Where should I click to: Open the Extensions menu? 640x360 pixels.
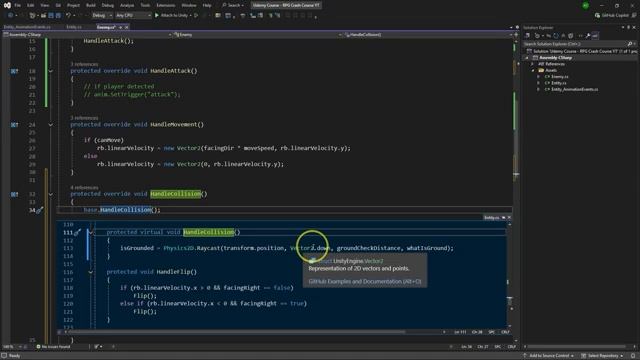pyautogui.click(x=166, y=5)
